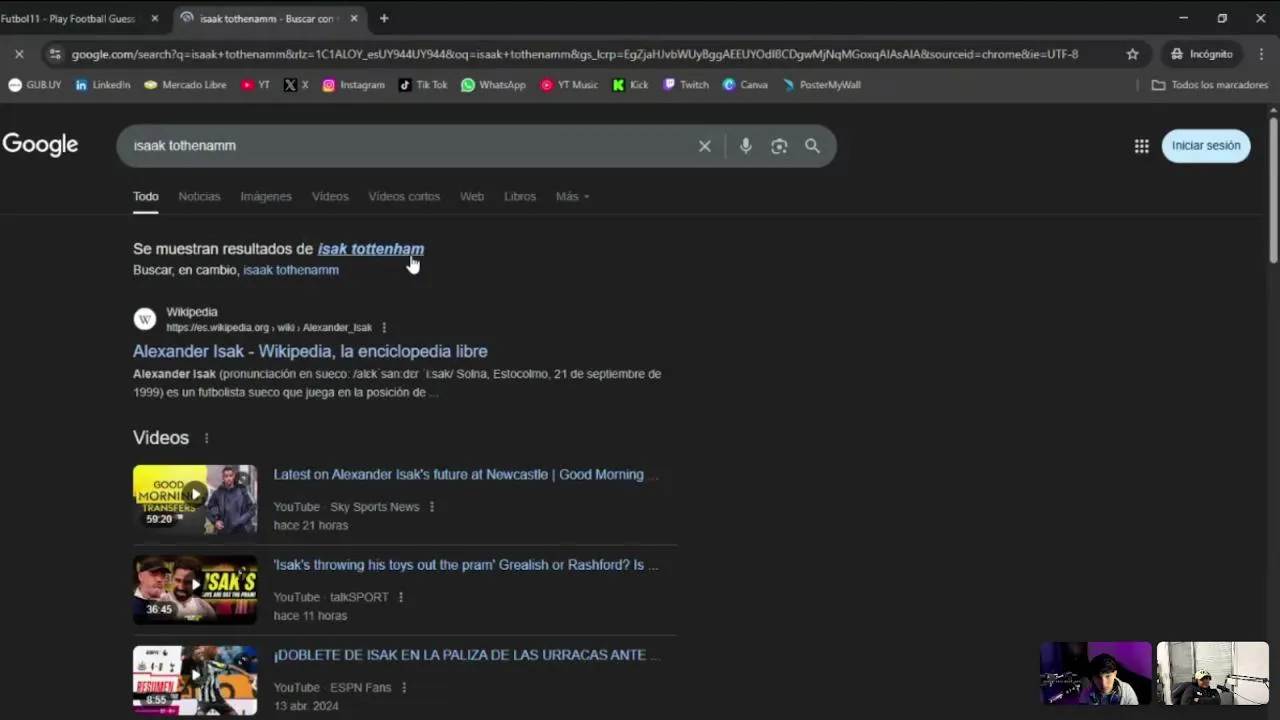Open the Instagram bookmark
Screen dimensions: 1280x720
point(353,85)
